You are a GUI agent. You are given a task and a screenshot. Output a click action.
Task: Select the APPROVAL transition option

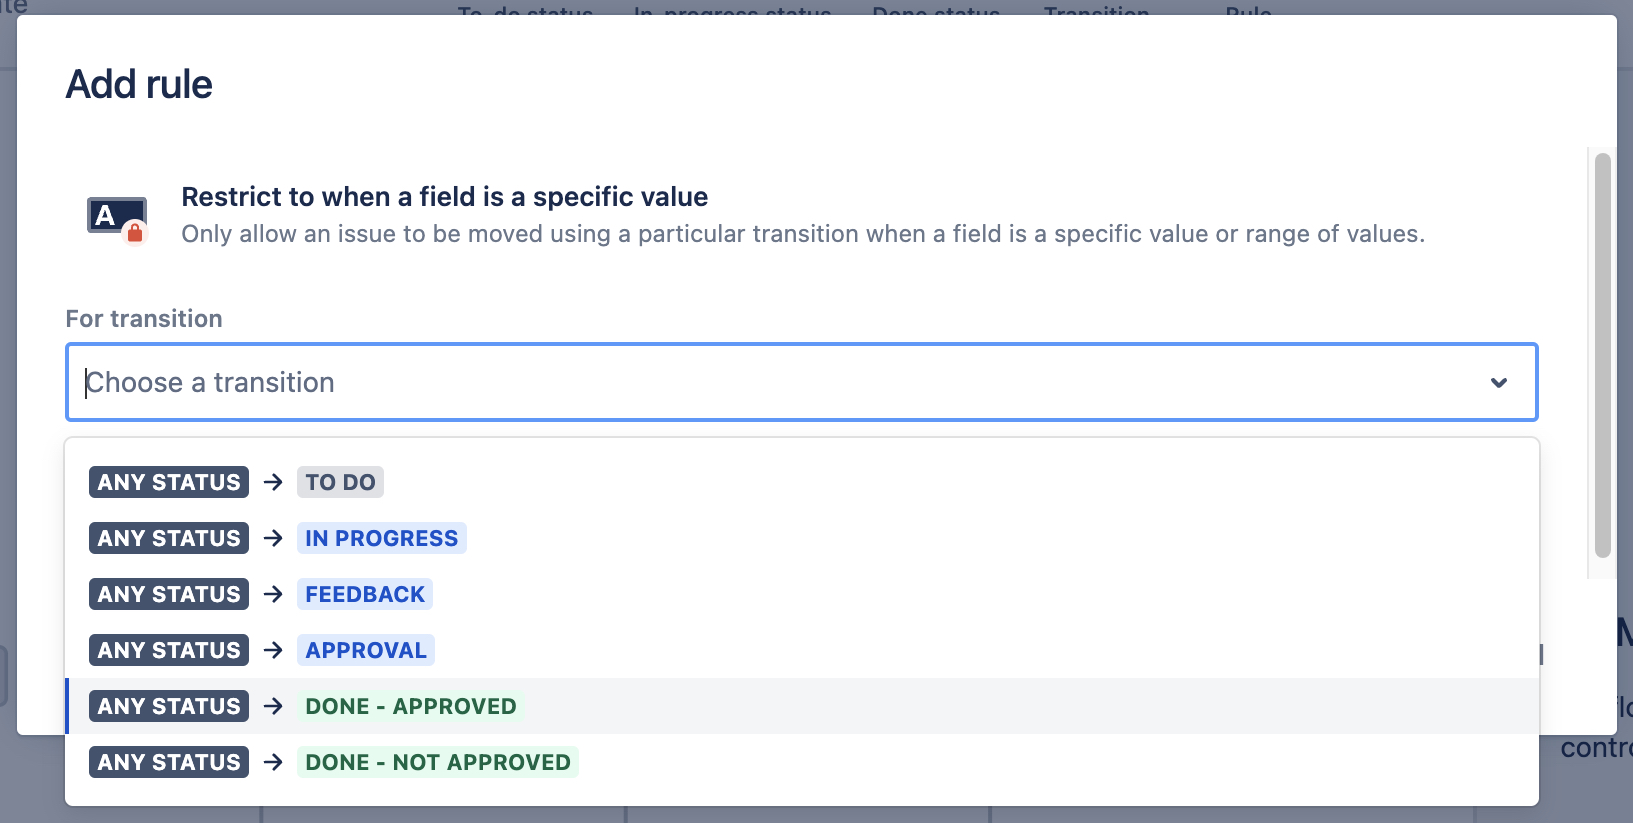pos(366,650)
